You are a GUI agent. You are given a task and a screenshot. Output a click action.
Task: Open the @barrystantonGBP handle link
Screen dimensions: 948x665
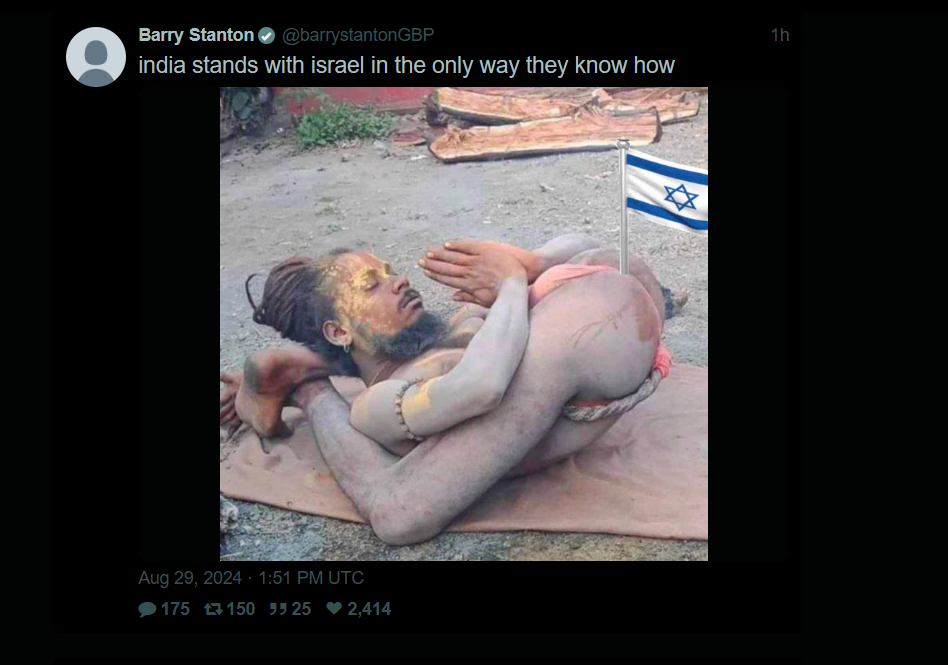pyautogui.click(x=358, y=35)
